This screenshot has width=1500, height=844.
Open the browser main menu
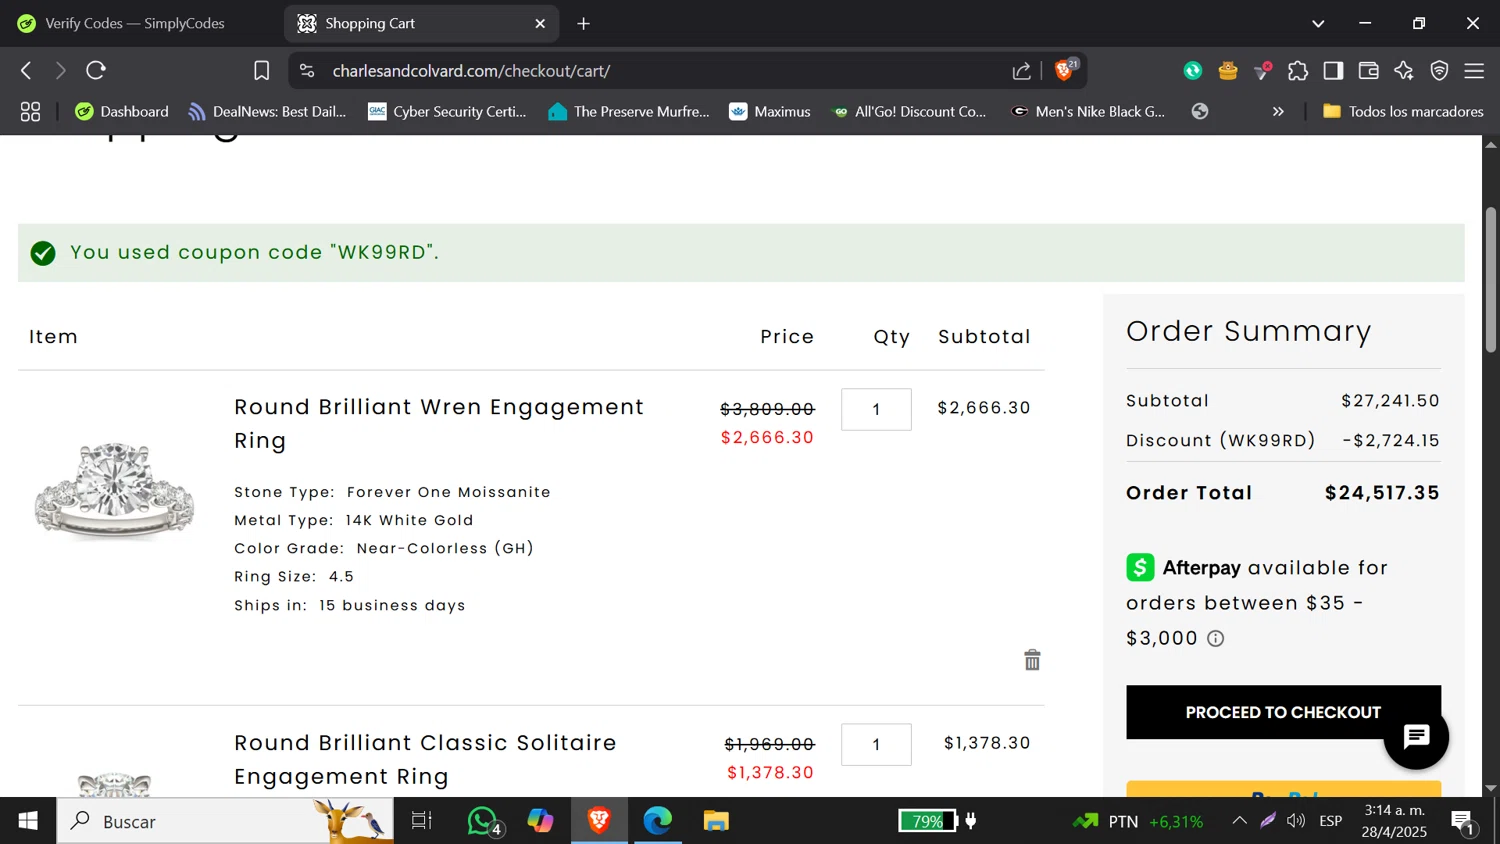tap(1474, 71)
